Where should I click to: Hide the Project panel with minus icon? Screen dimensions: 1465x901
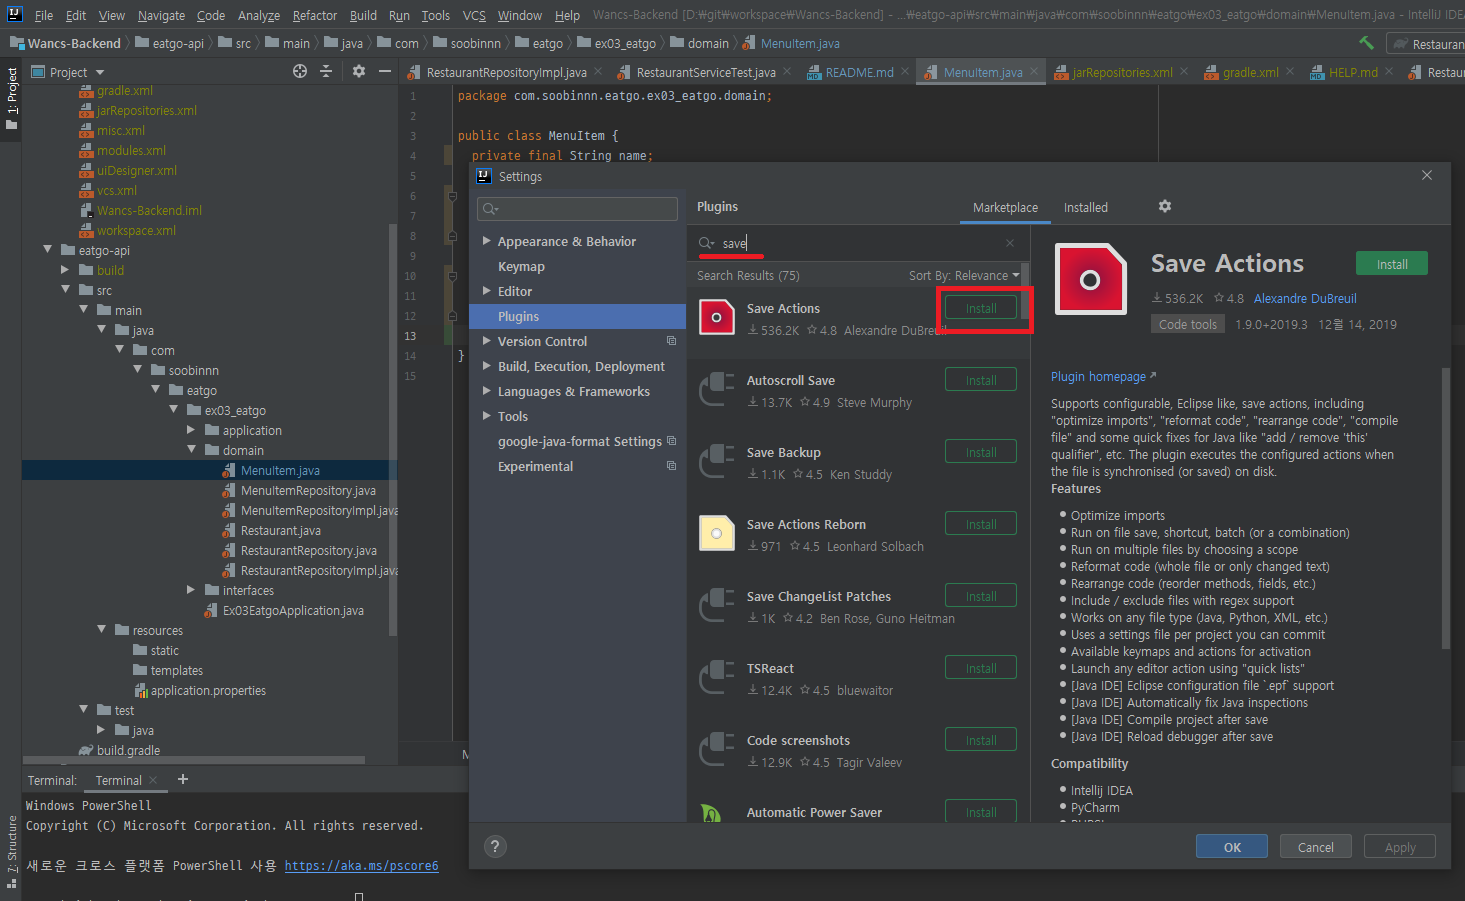tap(385, 71)
